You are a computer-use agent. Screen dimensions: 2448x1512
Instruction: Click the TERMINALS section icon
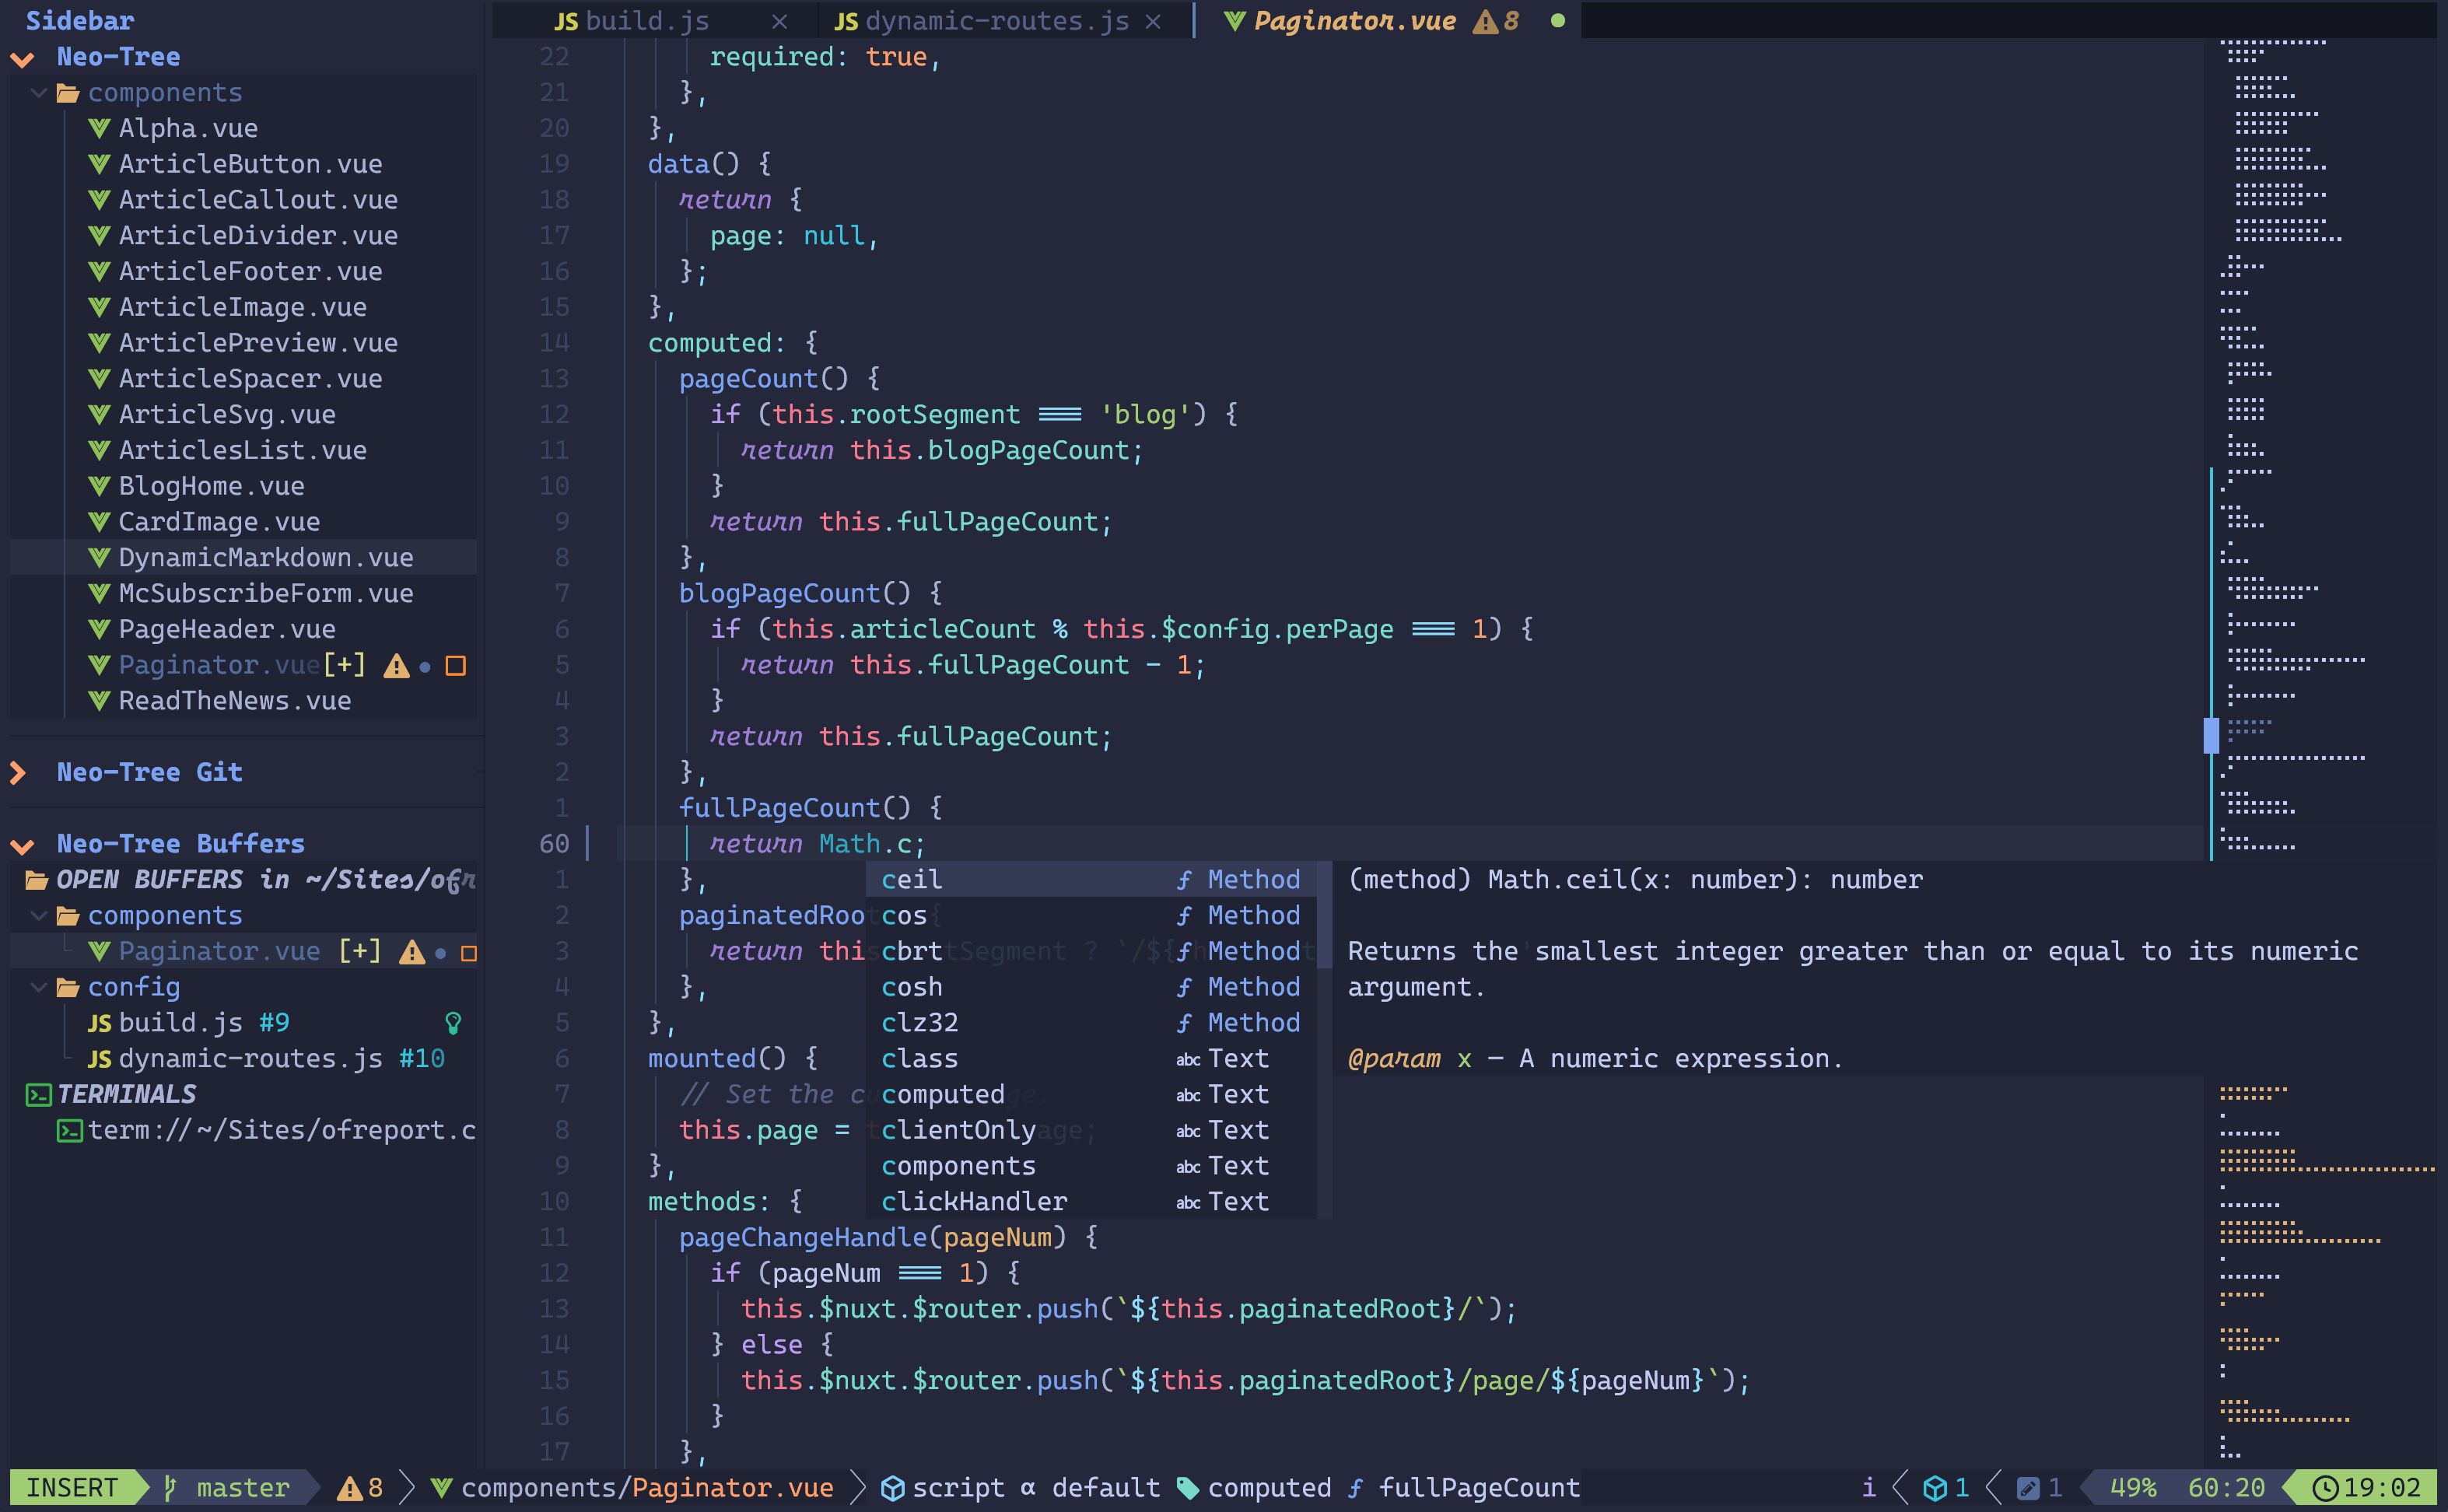pos(38,1096)
